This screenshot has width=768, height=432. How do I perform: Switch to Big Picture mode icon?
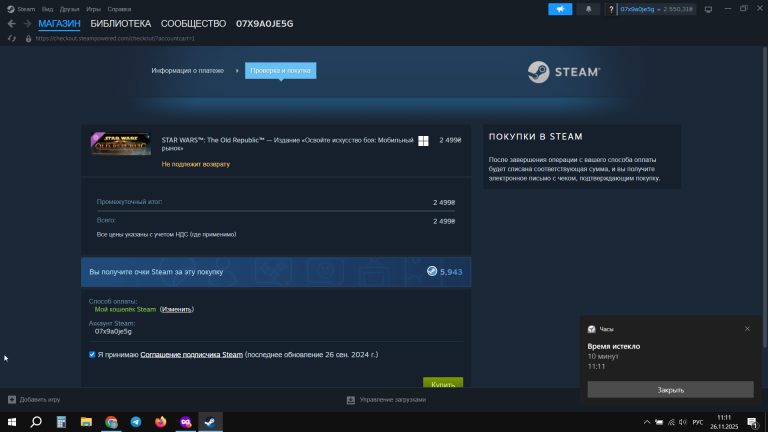(x=708, y=9)
